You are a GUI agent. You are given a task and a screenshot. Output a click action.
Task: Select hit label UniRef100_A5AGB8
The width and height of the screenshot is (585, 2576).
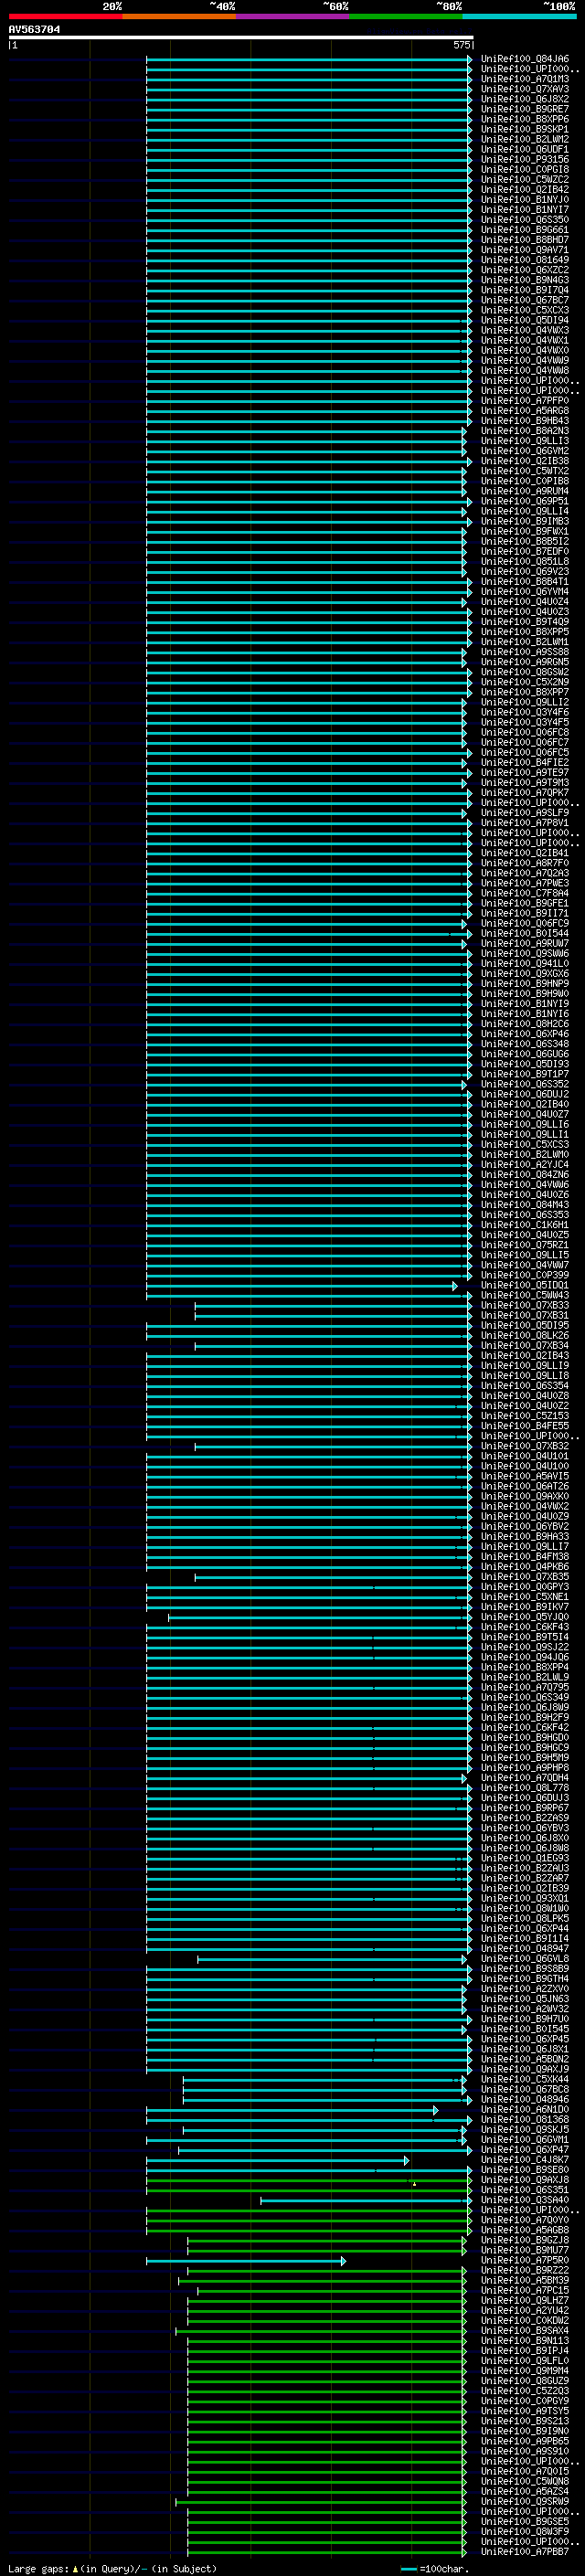(x=525, y=2231)
